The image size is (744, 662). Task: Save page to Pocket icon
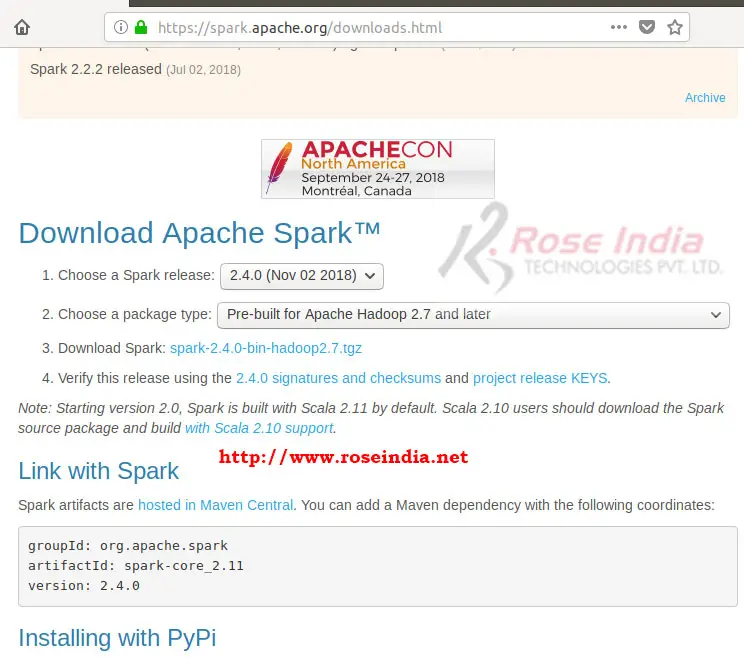(647, 27)
